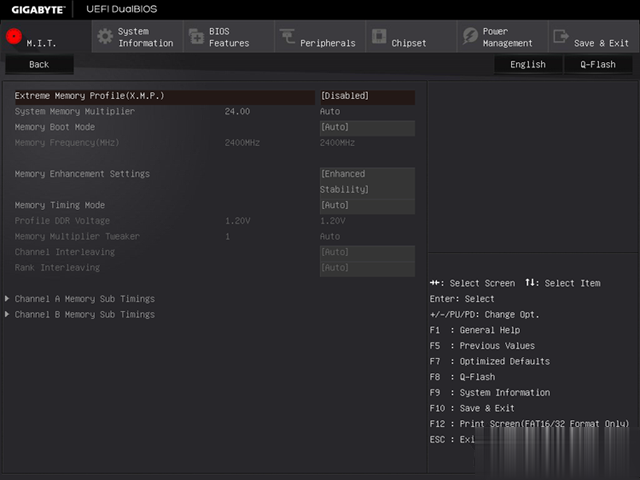Click the Chipset square icon
The width and height of the screenshot is (640, 480).
click(x=379, y=36)
